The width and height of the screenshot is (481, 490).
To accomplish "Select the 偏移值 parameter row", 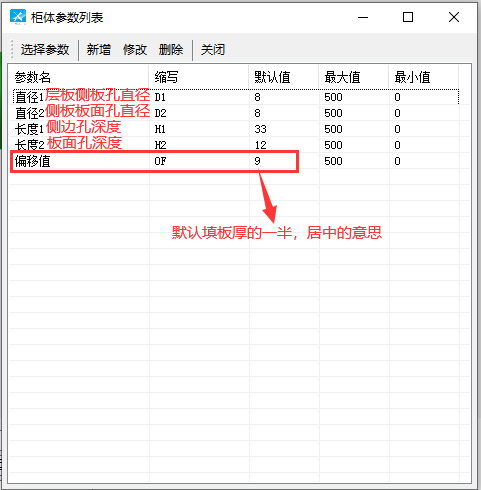I will click(x=236, y=161).
